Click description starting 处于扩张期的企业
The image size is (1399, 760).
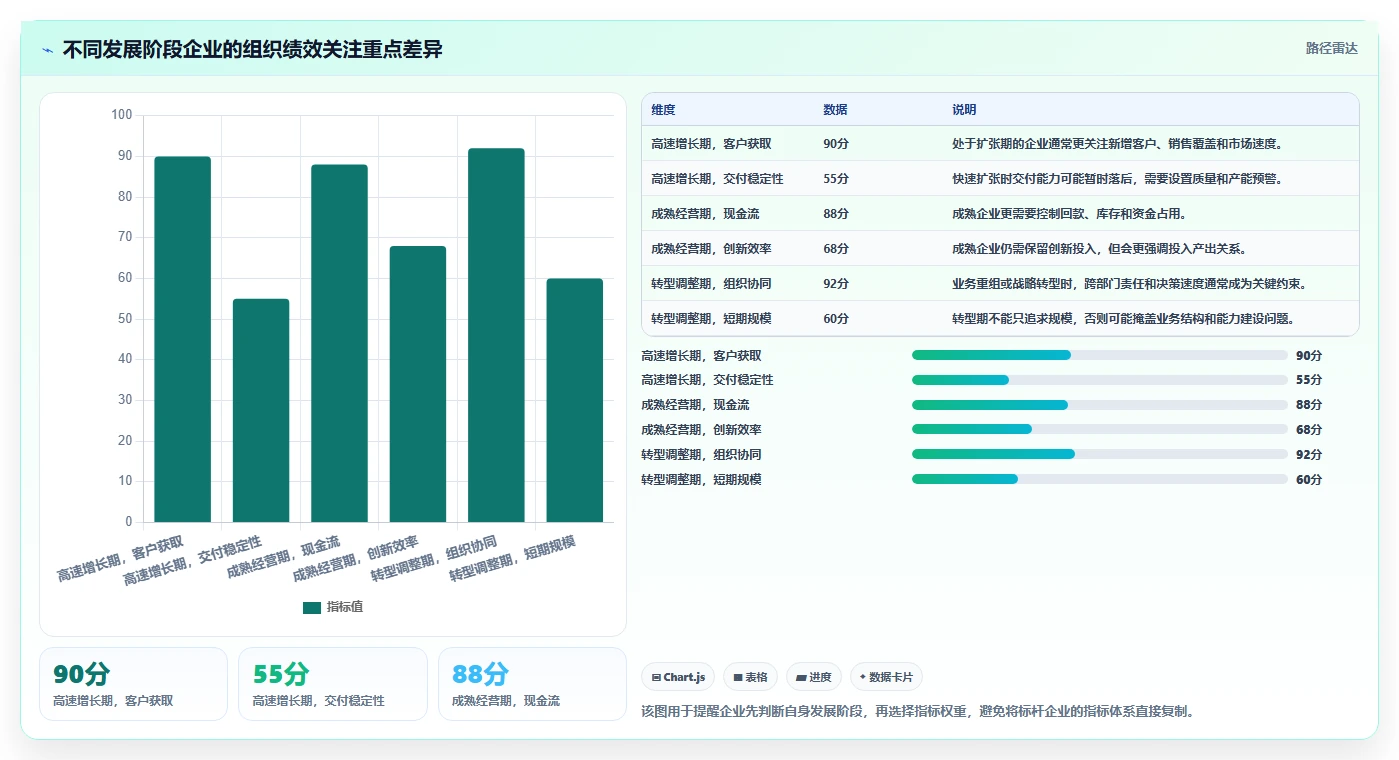click(1117, 144)
